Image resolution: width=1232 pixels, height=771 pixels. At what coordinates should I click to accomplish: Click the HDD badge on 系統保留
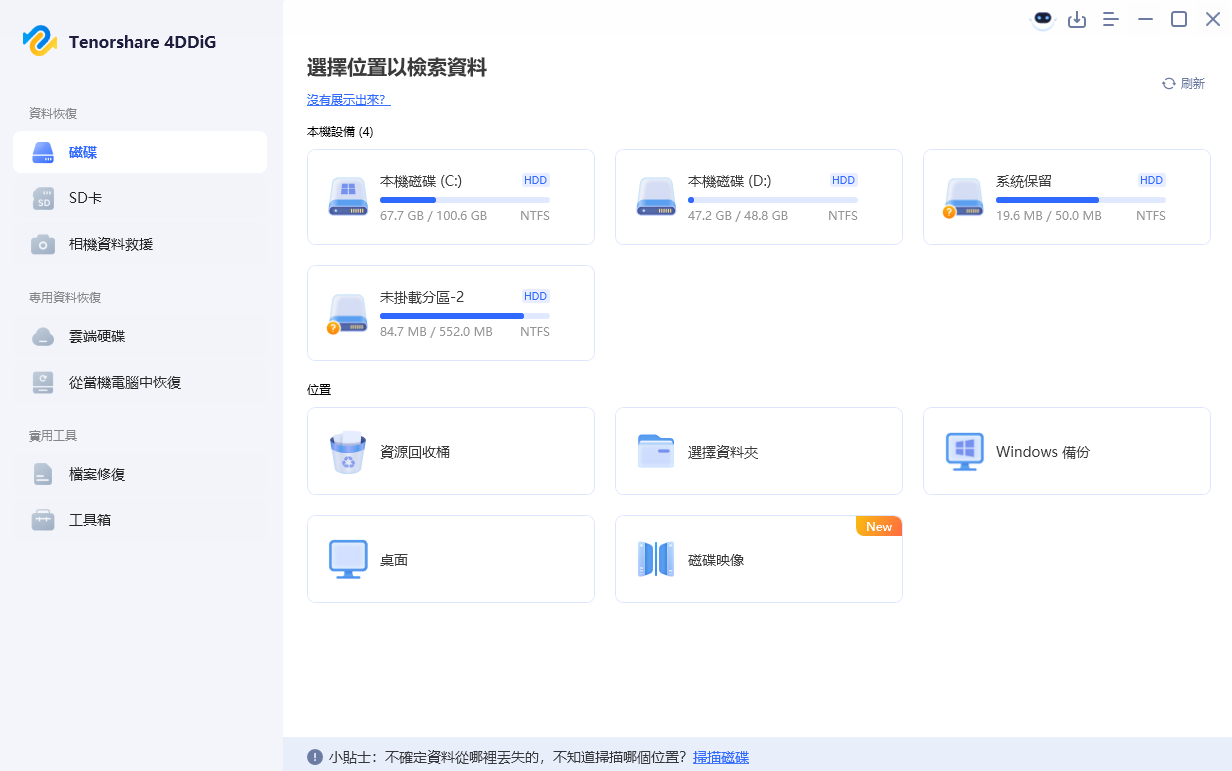click(x=1152, y=180)
